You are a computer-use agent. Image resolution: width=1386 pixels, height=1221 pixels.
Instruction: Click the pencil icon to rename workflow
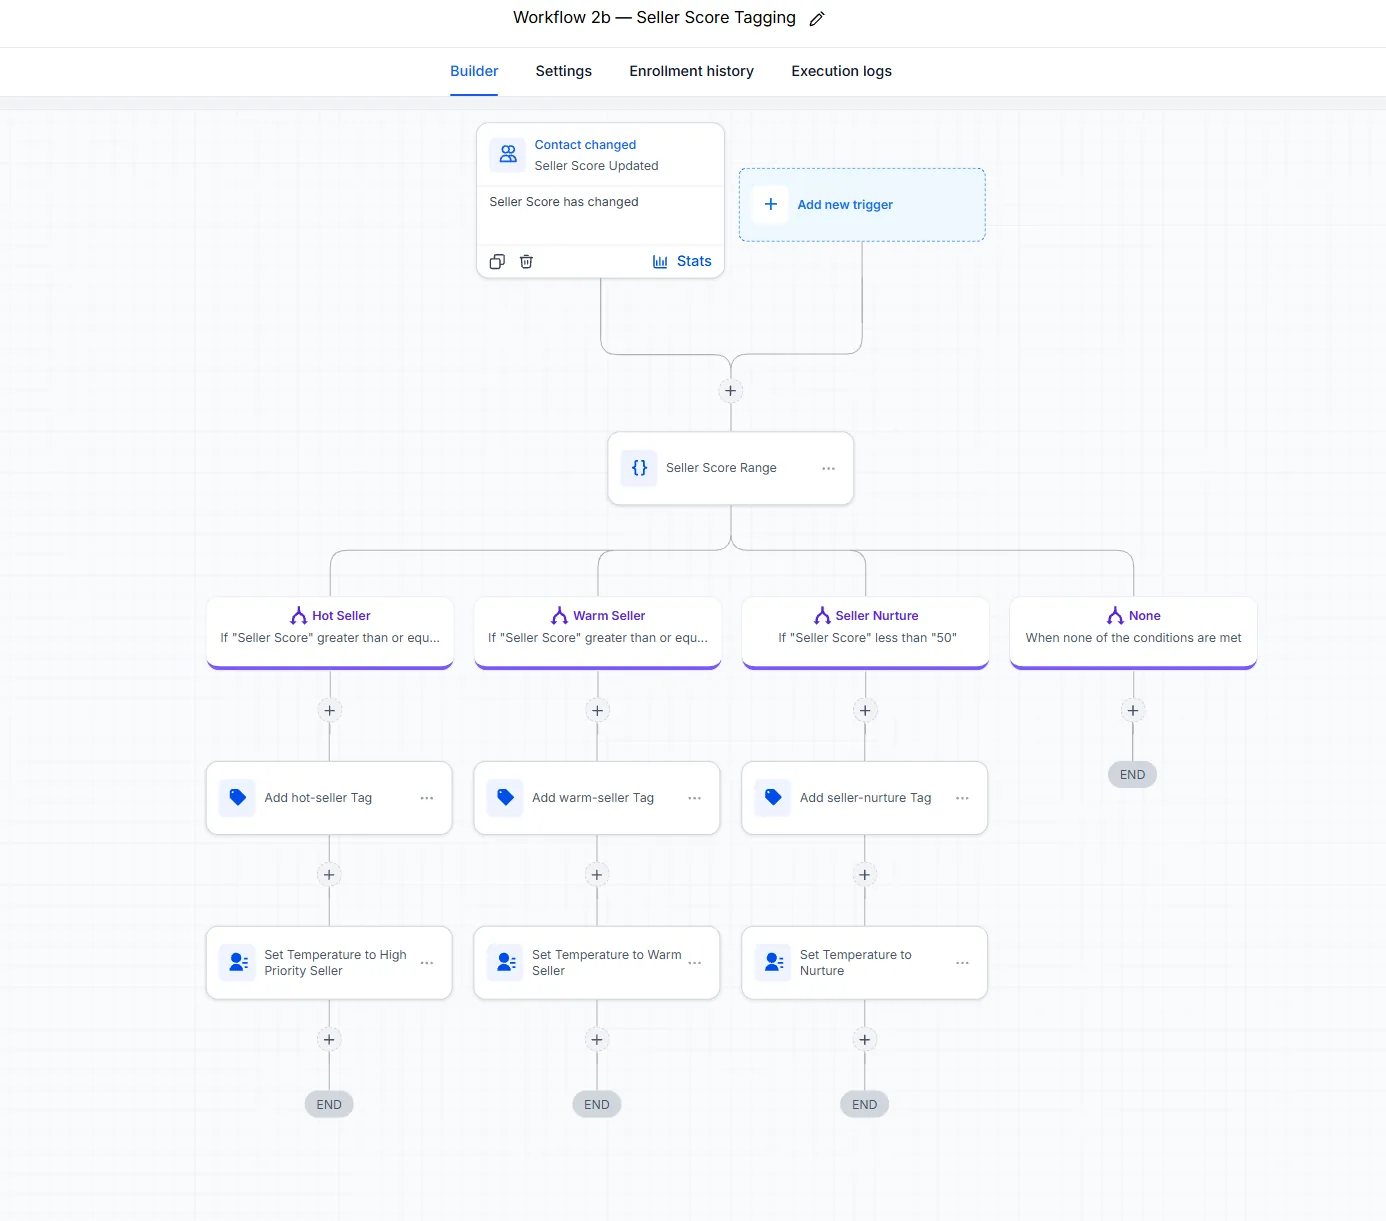[817, 19]
